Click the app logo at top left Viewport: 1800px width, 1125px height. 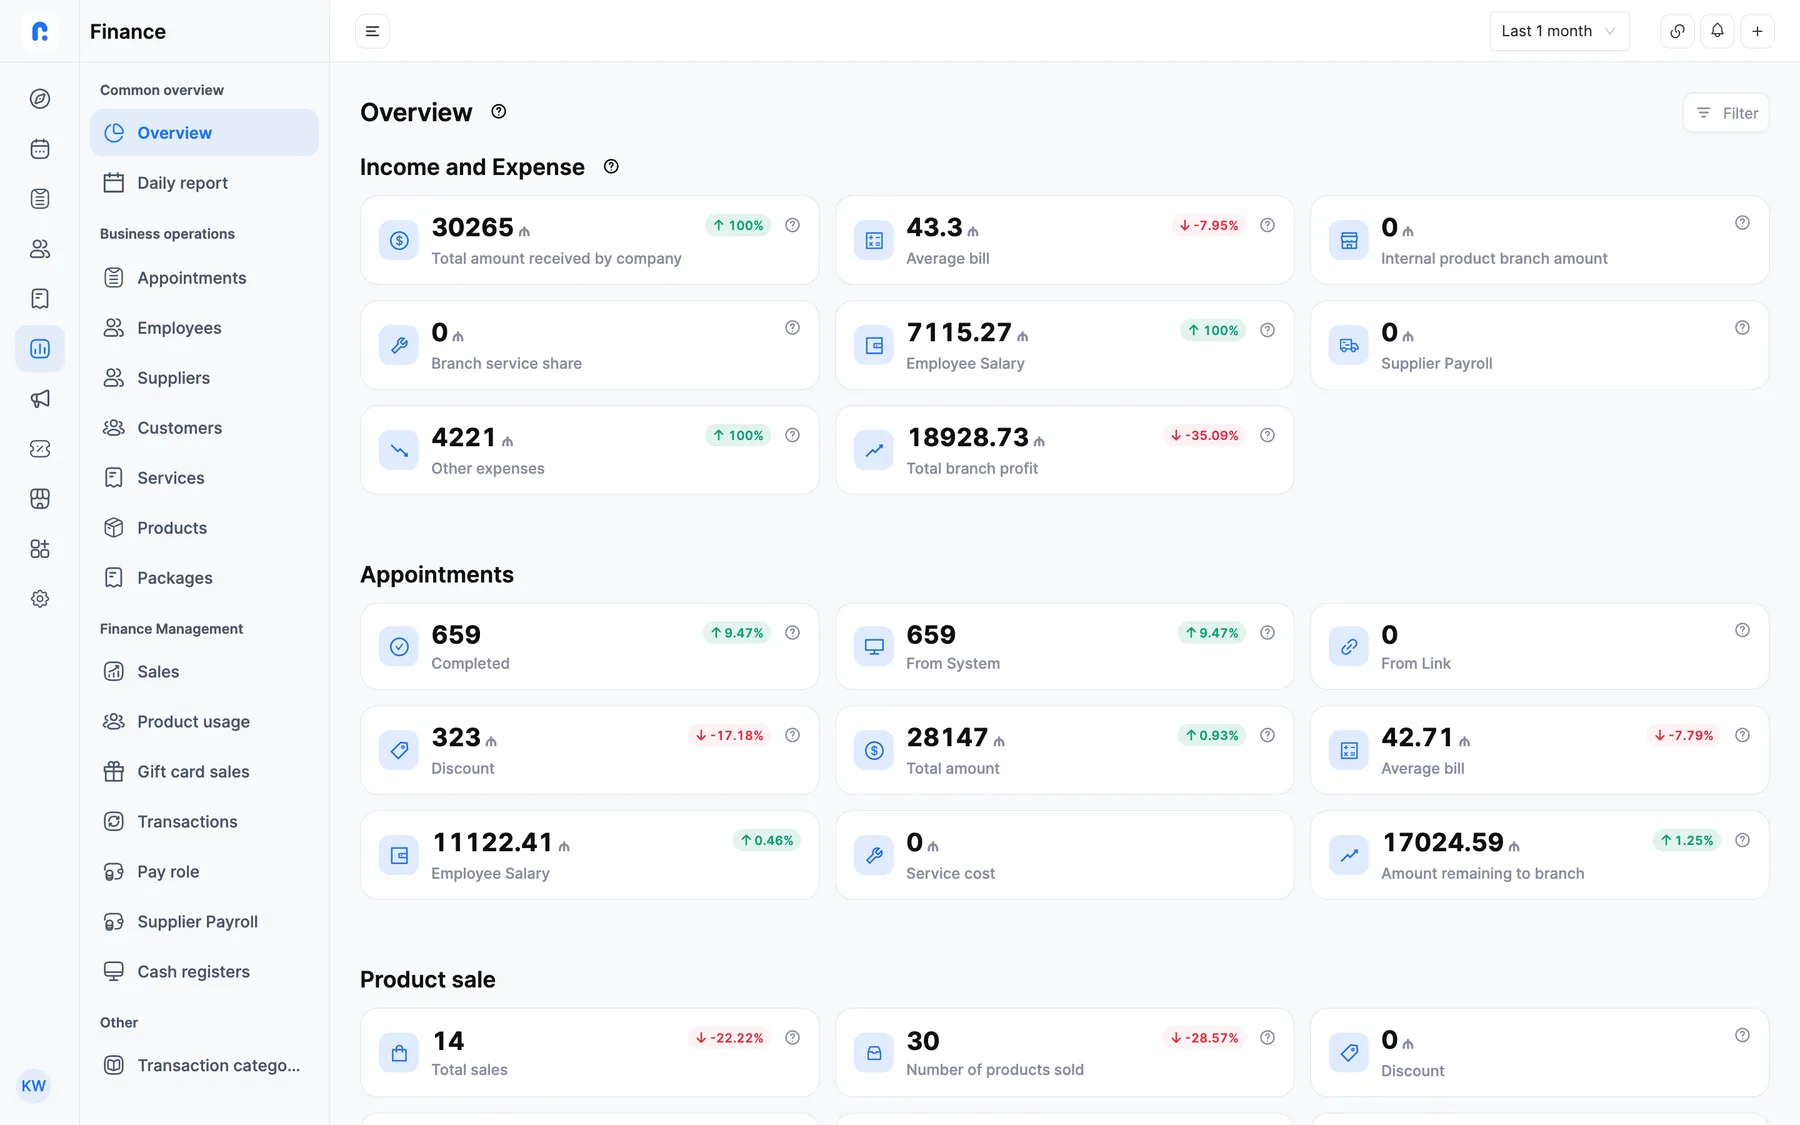(x=40, y=31)
